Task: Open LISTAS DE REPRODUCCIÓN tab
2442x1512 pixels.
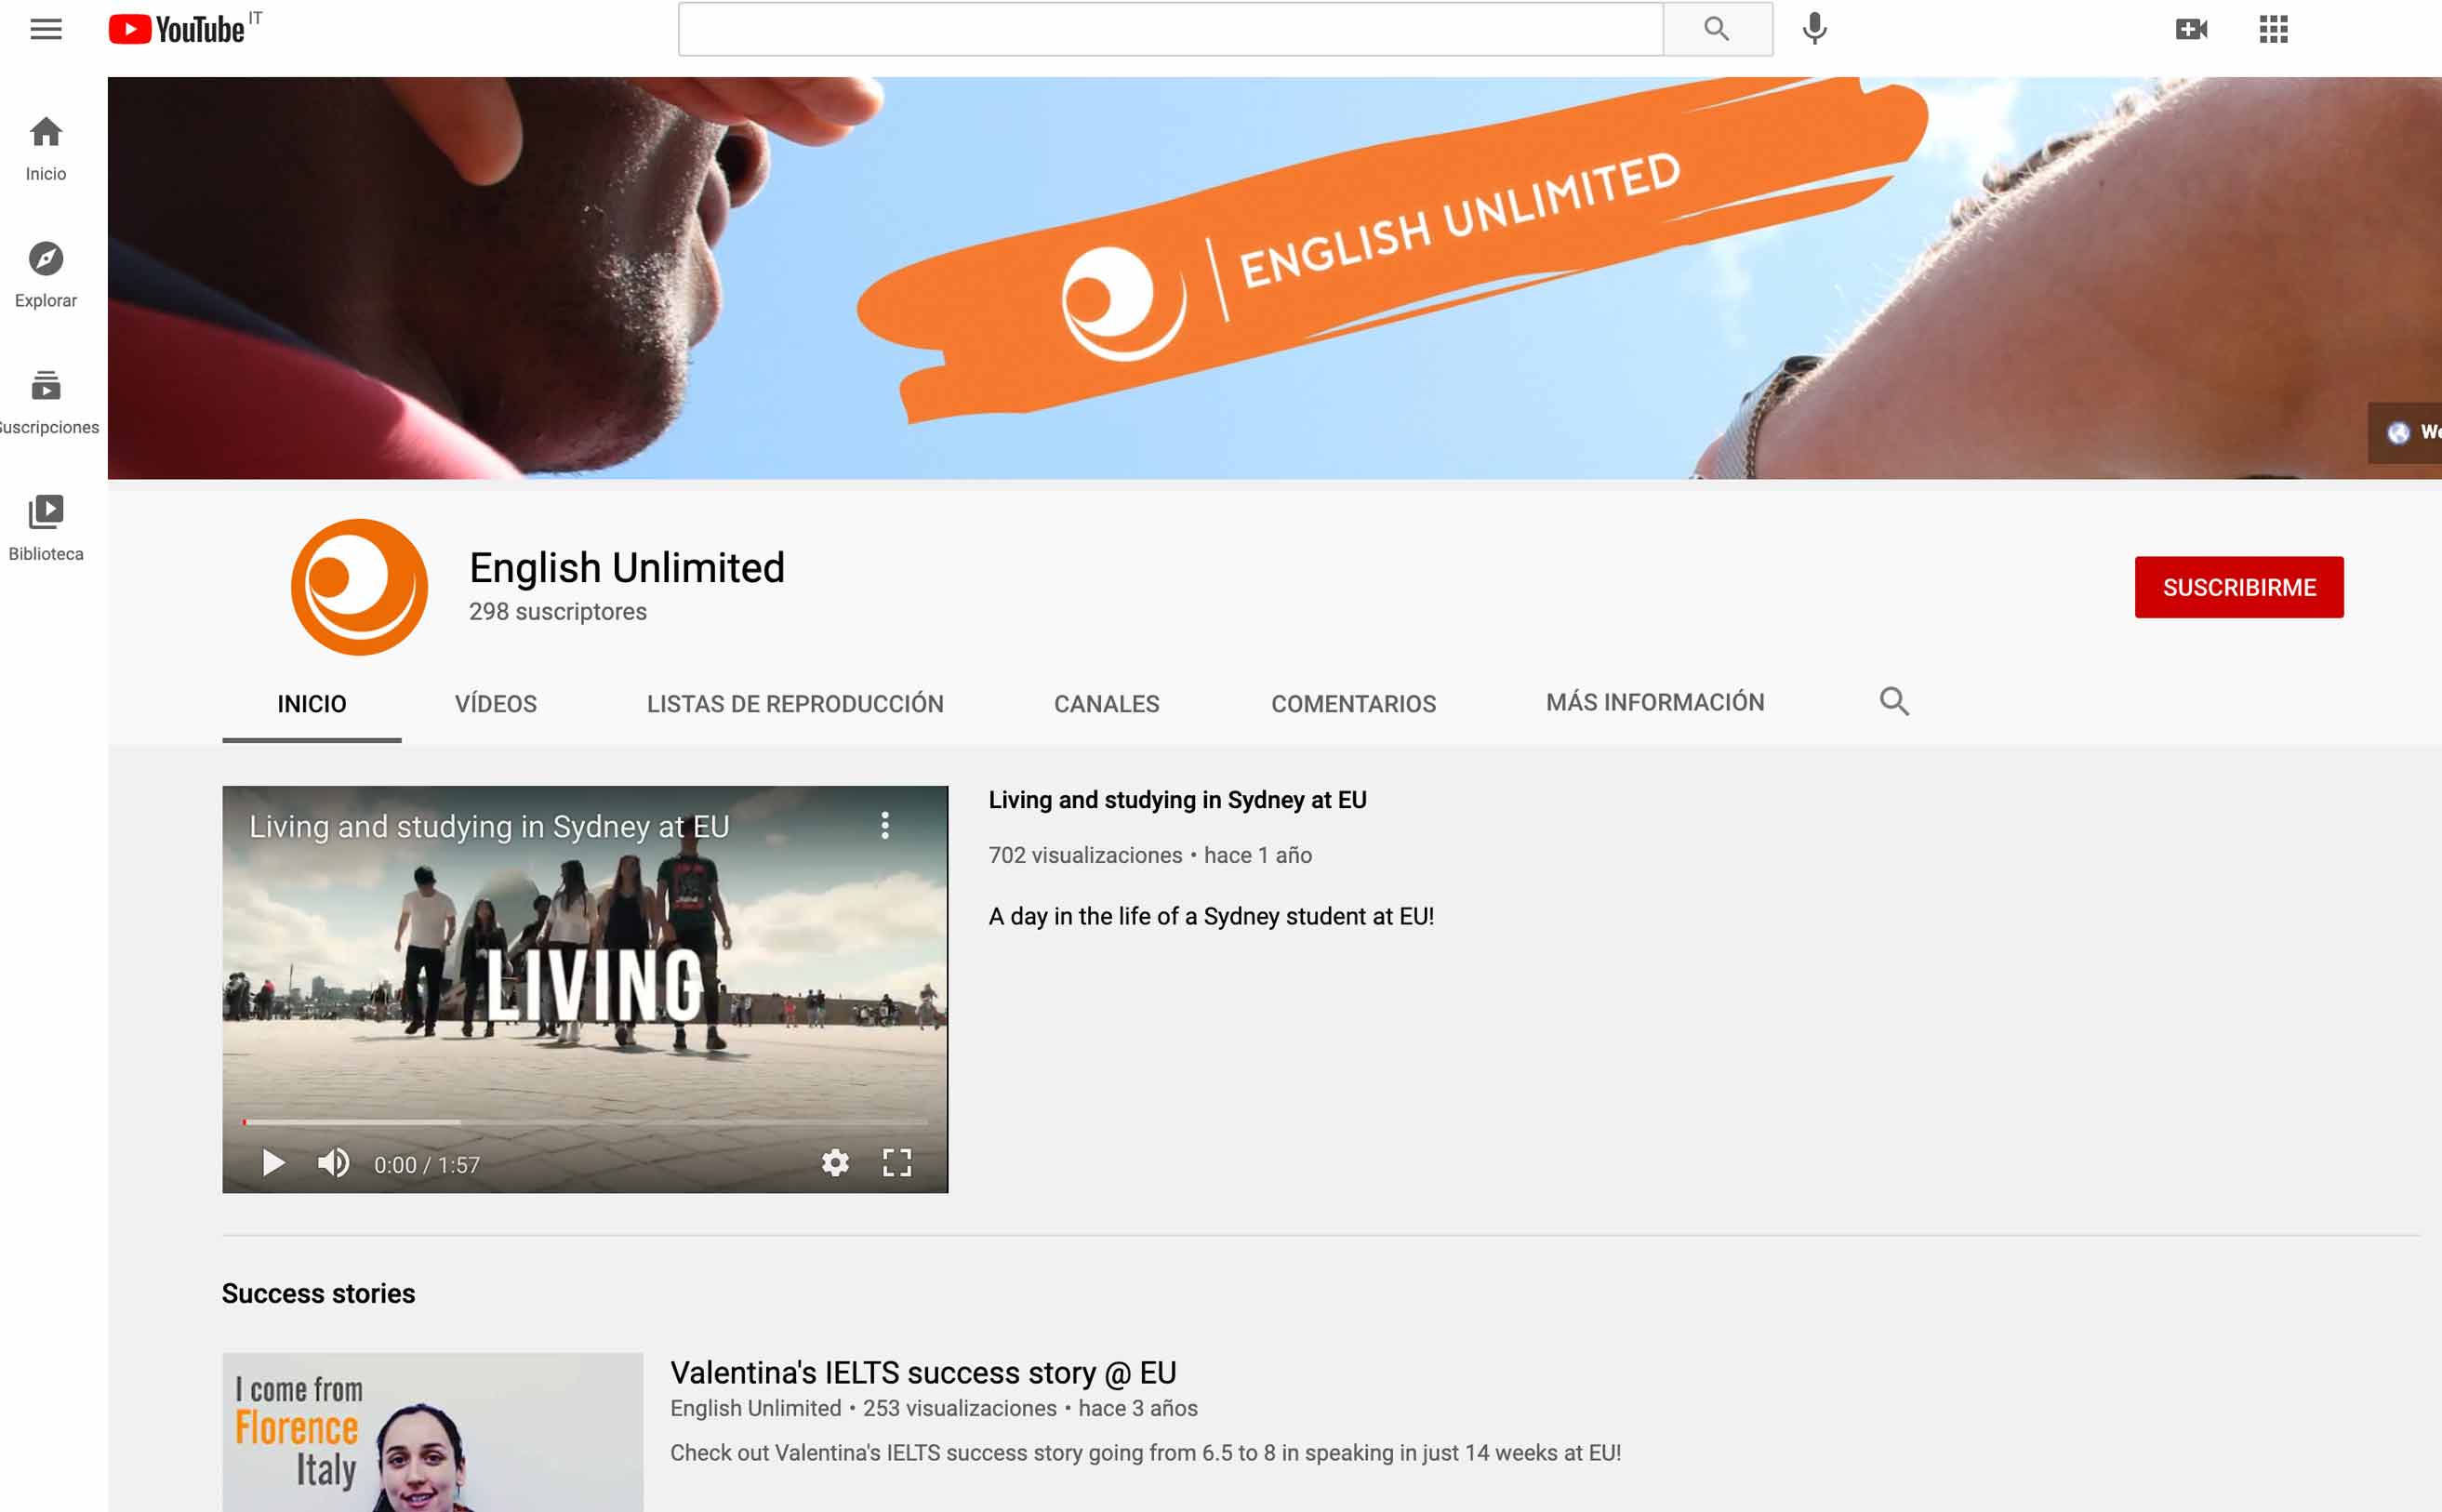Action: (795, 704)
